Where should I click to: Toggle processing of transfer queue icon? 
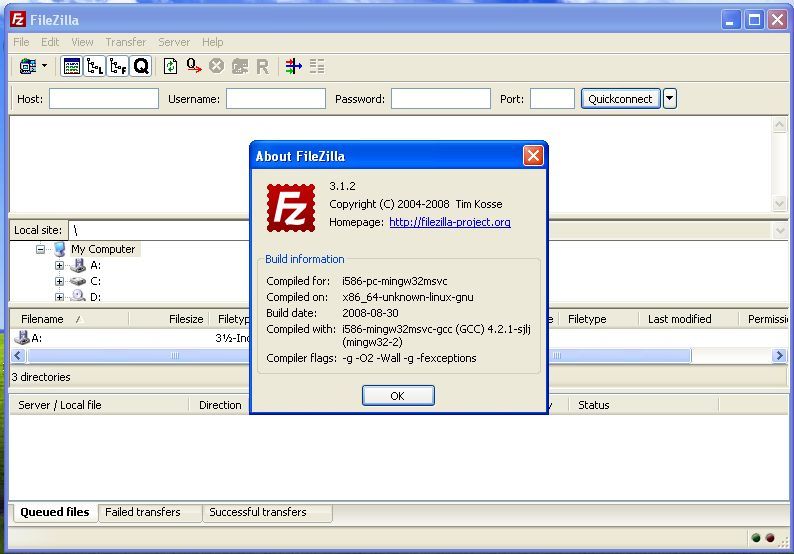194,66
